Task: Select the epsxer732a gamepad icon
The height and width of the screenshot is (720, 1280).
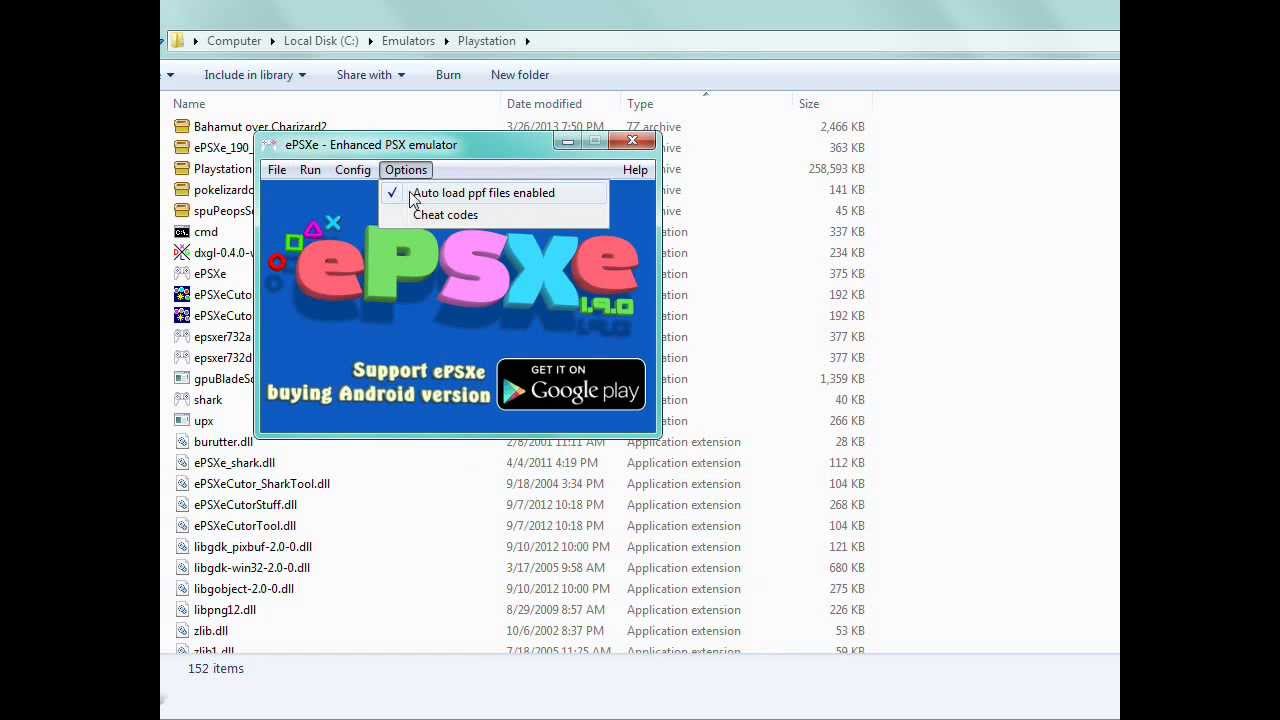Action: (x=181, y=337)
